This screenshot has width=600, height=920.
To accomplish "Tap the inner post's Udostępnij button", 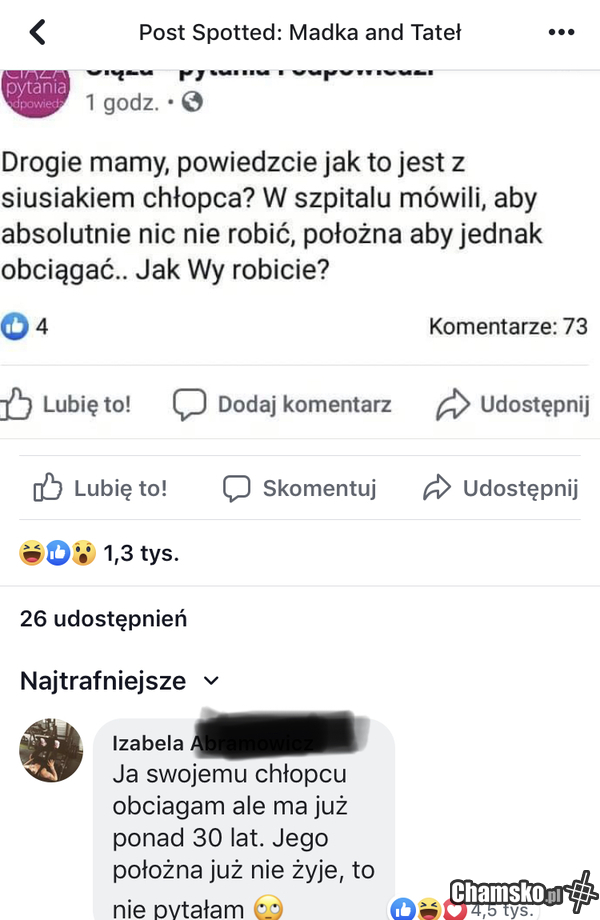I will tap(513, 404).
